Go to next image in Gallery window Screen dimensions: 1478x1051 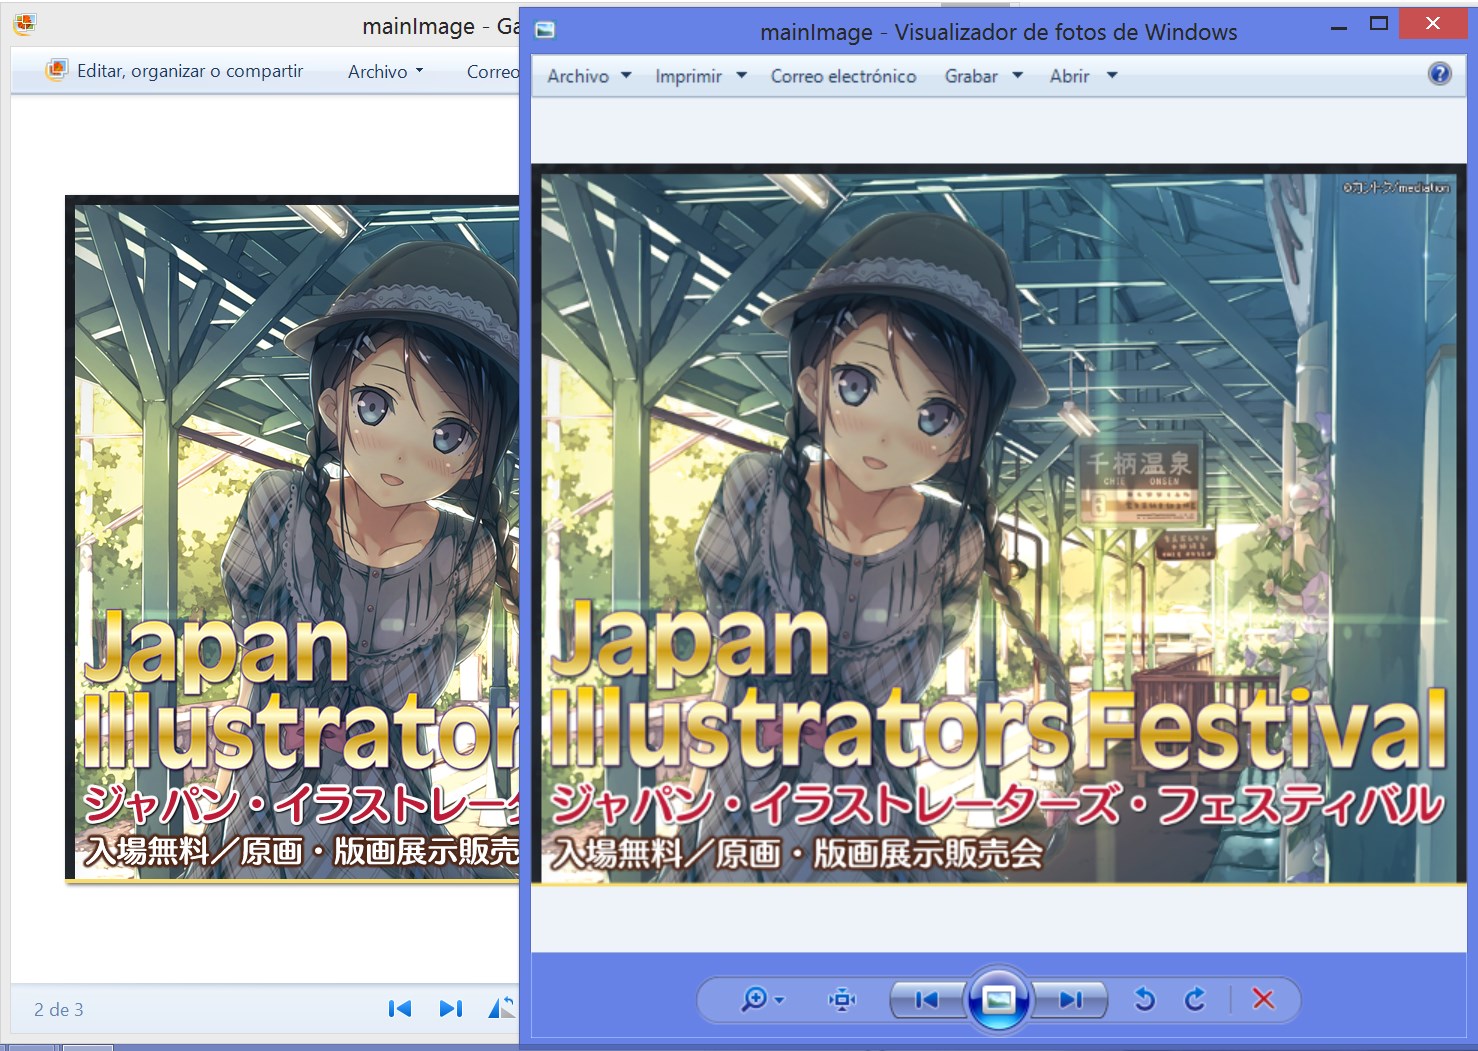(x=451, y=1008)
